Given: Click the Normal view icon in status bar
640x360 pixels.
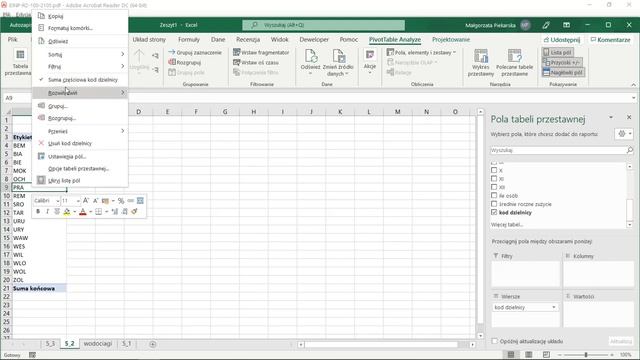Looking at the screenshot, I should [511, 355].
